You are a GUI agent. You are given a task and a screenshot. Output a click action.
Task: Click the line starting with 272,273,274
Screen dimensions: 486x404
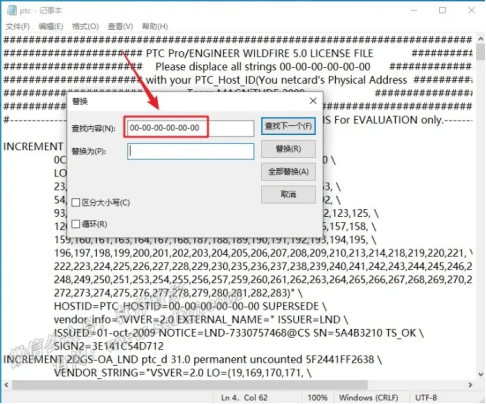(x=178, y=293)
